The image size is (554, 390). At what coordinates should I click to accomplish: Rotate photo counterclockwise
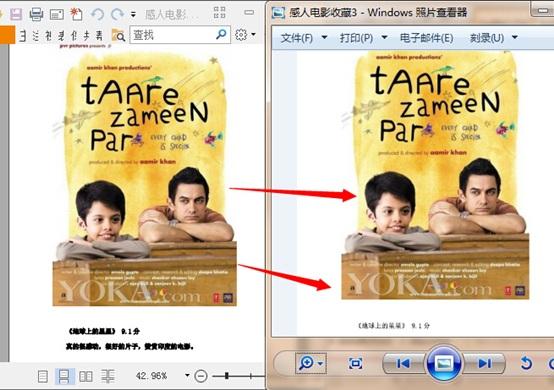[x=526, y=363]
